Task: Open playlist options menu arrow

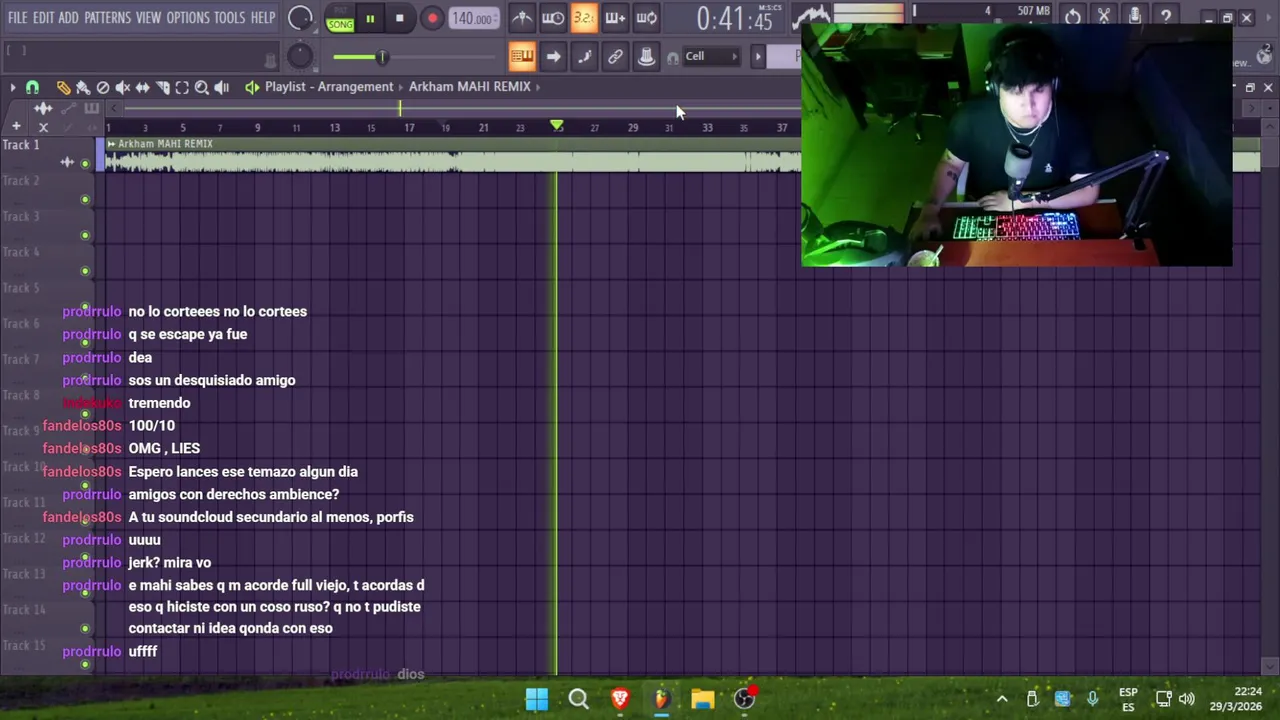Action: click(12, 87)
